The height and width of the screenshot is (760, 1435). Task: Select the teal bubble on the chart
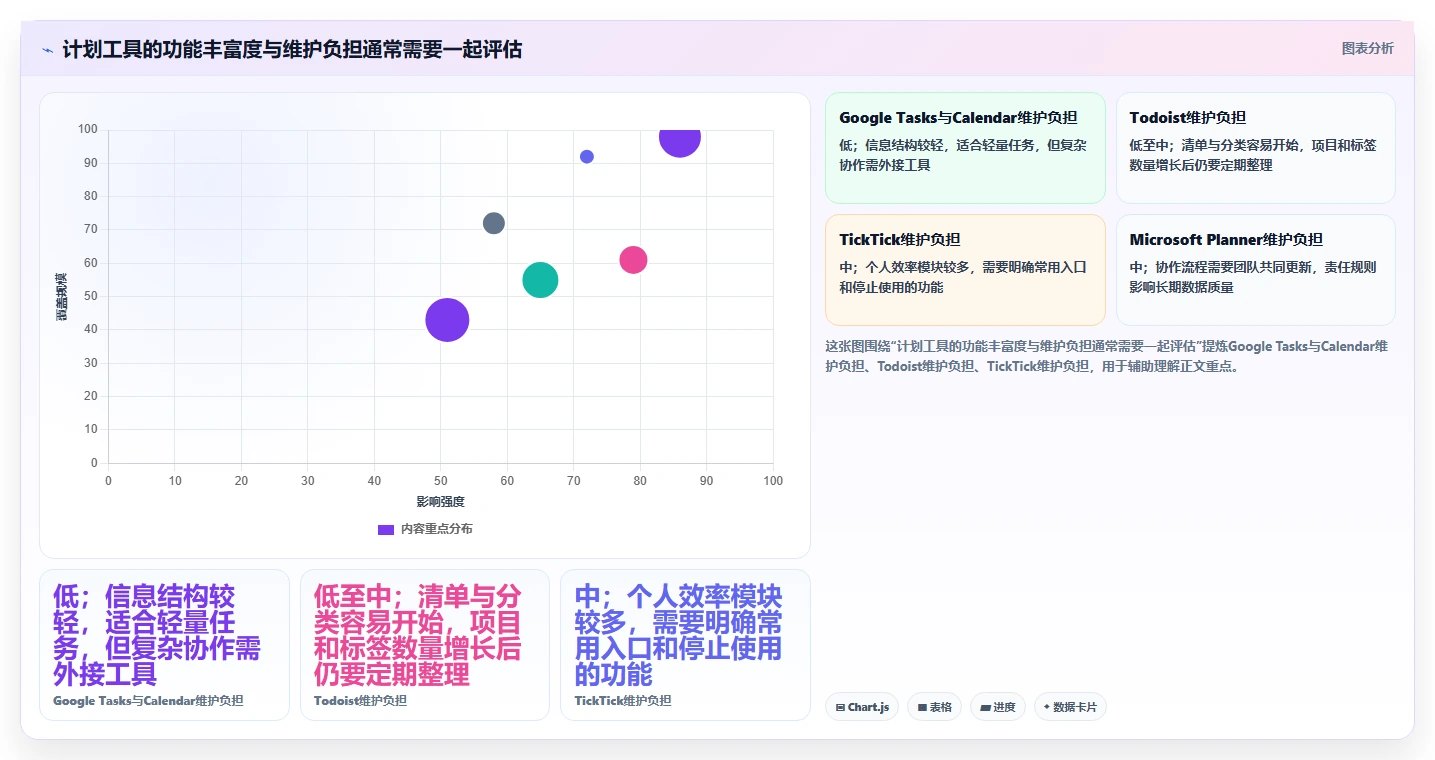click(540, 280)
